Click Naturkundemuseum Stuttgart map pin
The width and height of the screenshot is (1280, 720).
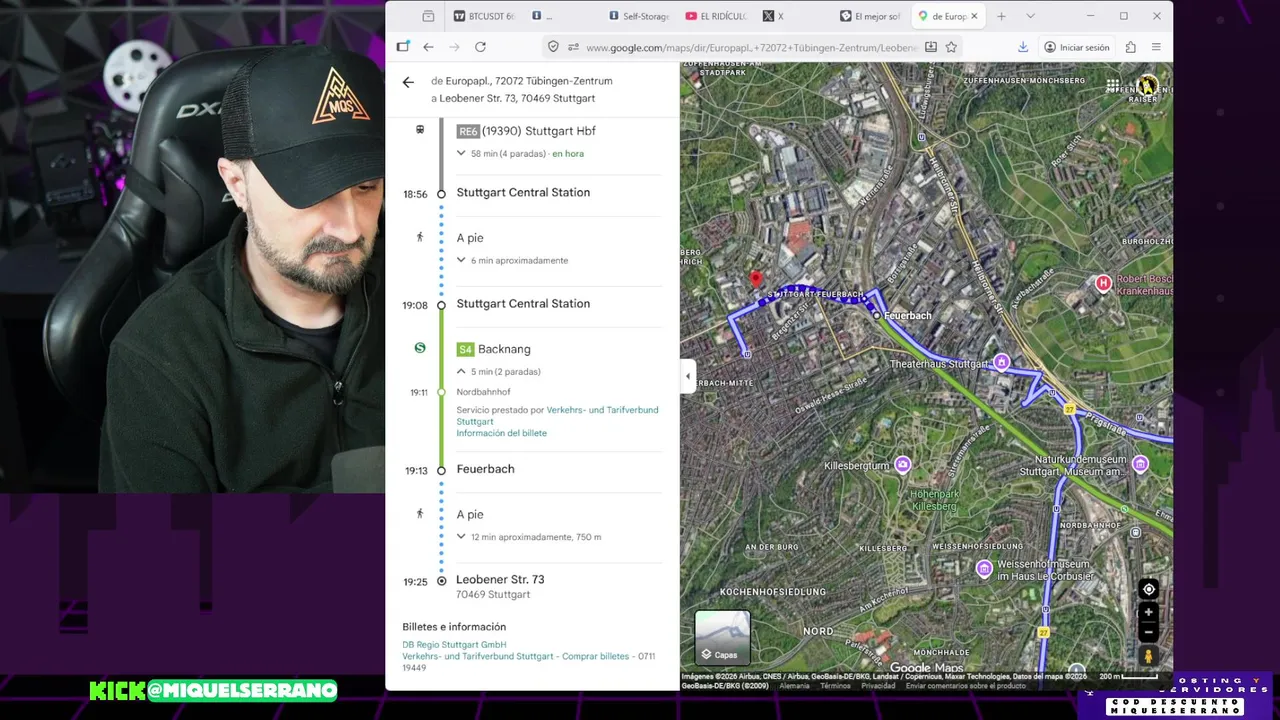(x=1140, y=464)
